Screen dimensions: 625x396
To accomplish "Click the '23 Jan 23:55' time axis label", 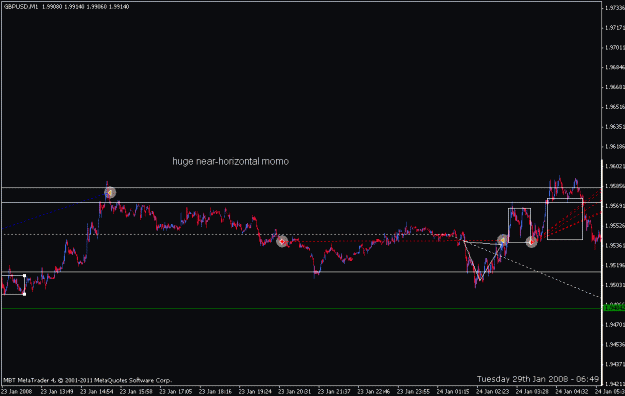I will (413, 392).
